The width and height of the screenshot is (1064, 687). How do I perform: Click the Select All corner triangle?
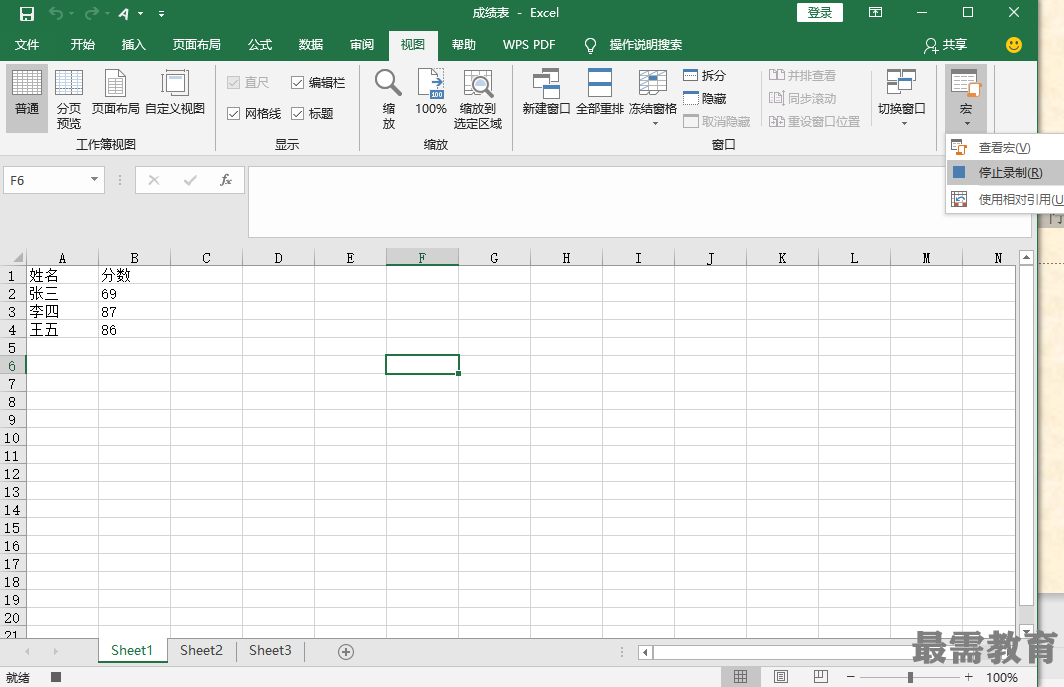click(17, 257)
